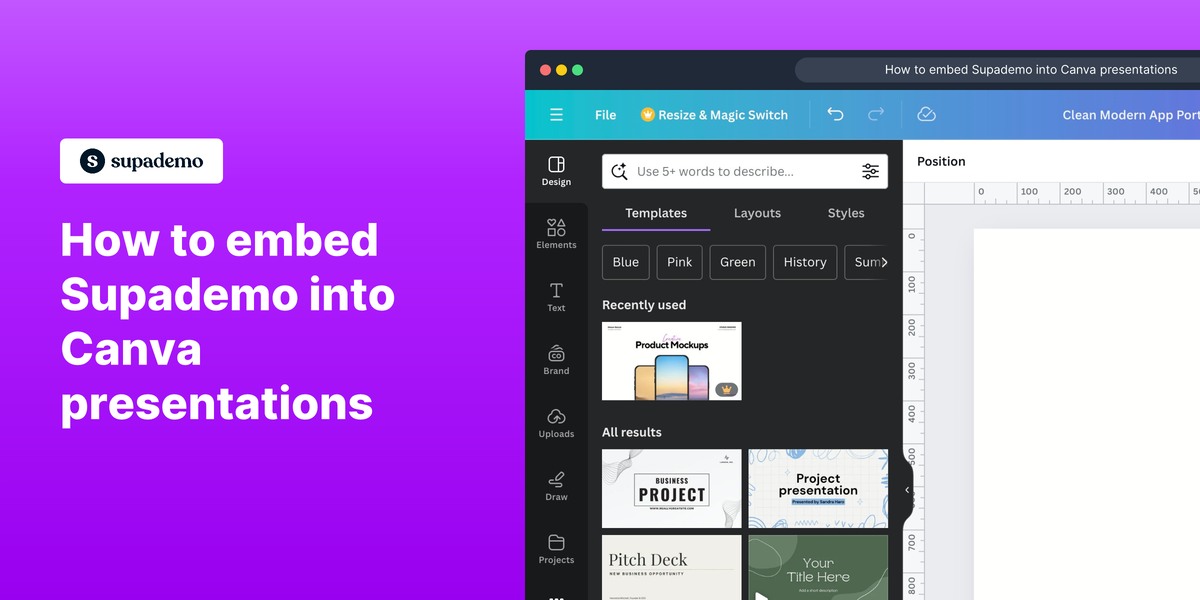This screenshot has width=1200, height=600.
Task: Select the Pink filter chip
Action: coord(680,262)
